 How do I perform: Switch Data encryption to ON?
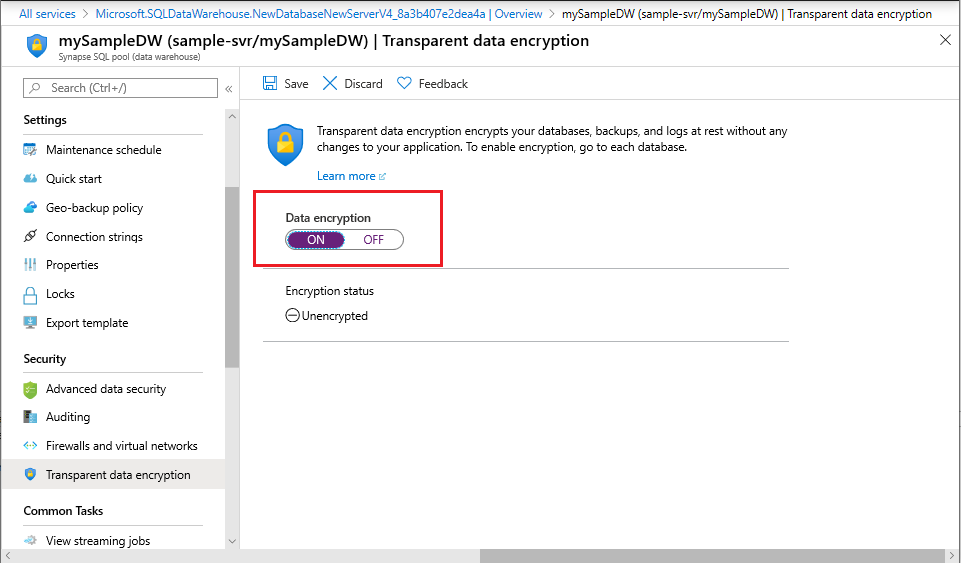click(x=316, y=240)
